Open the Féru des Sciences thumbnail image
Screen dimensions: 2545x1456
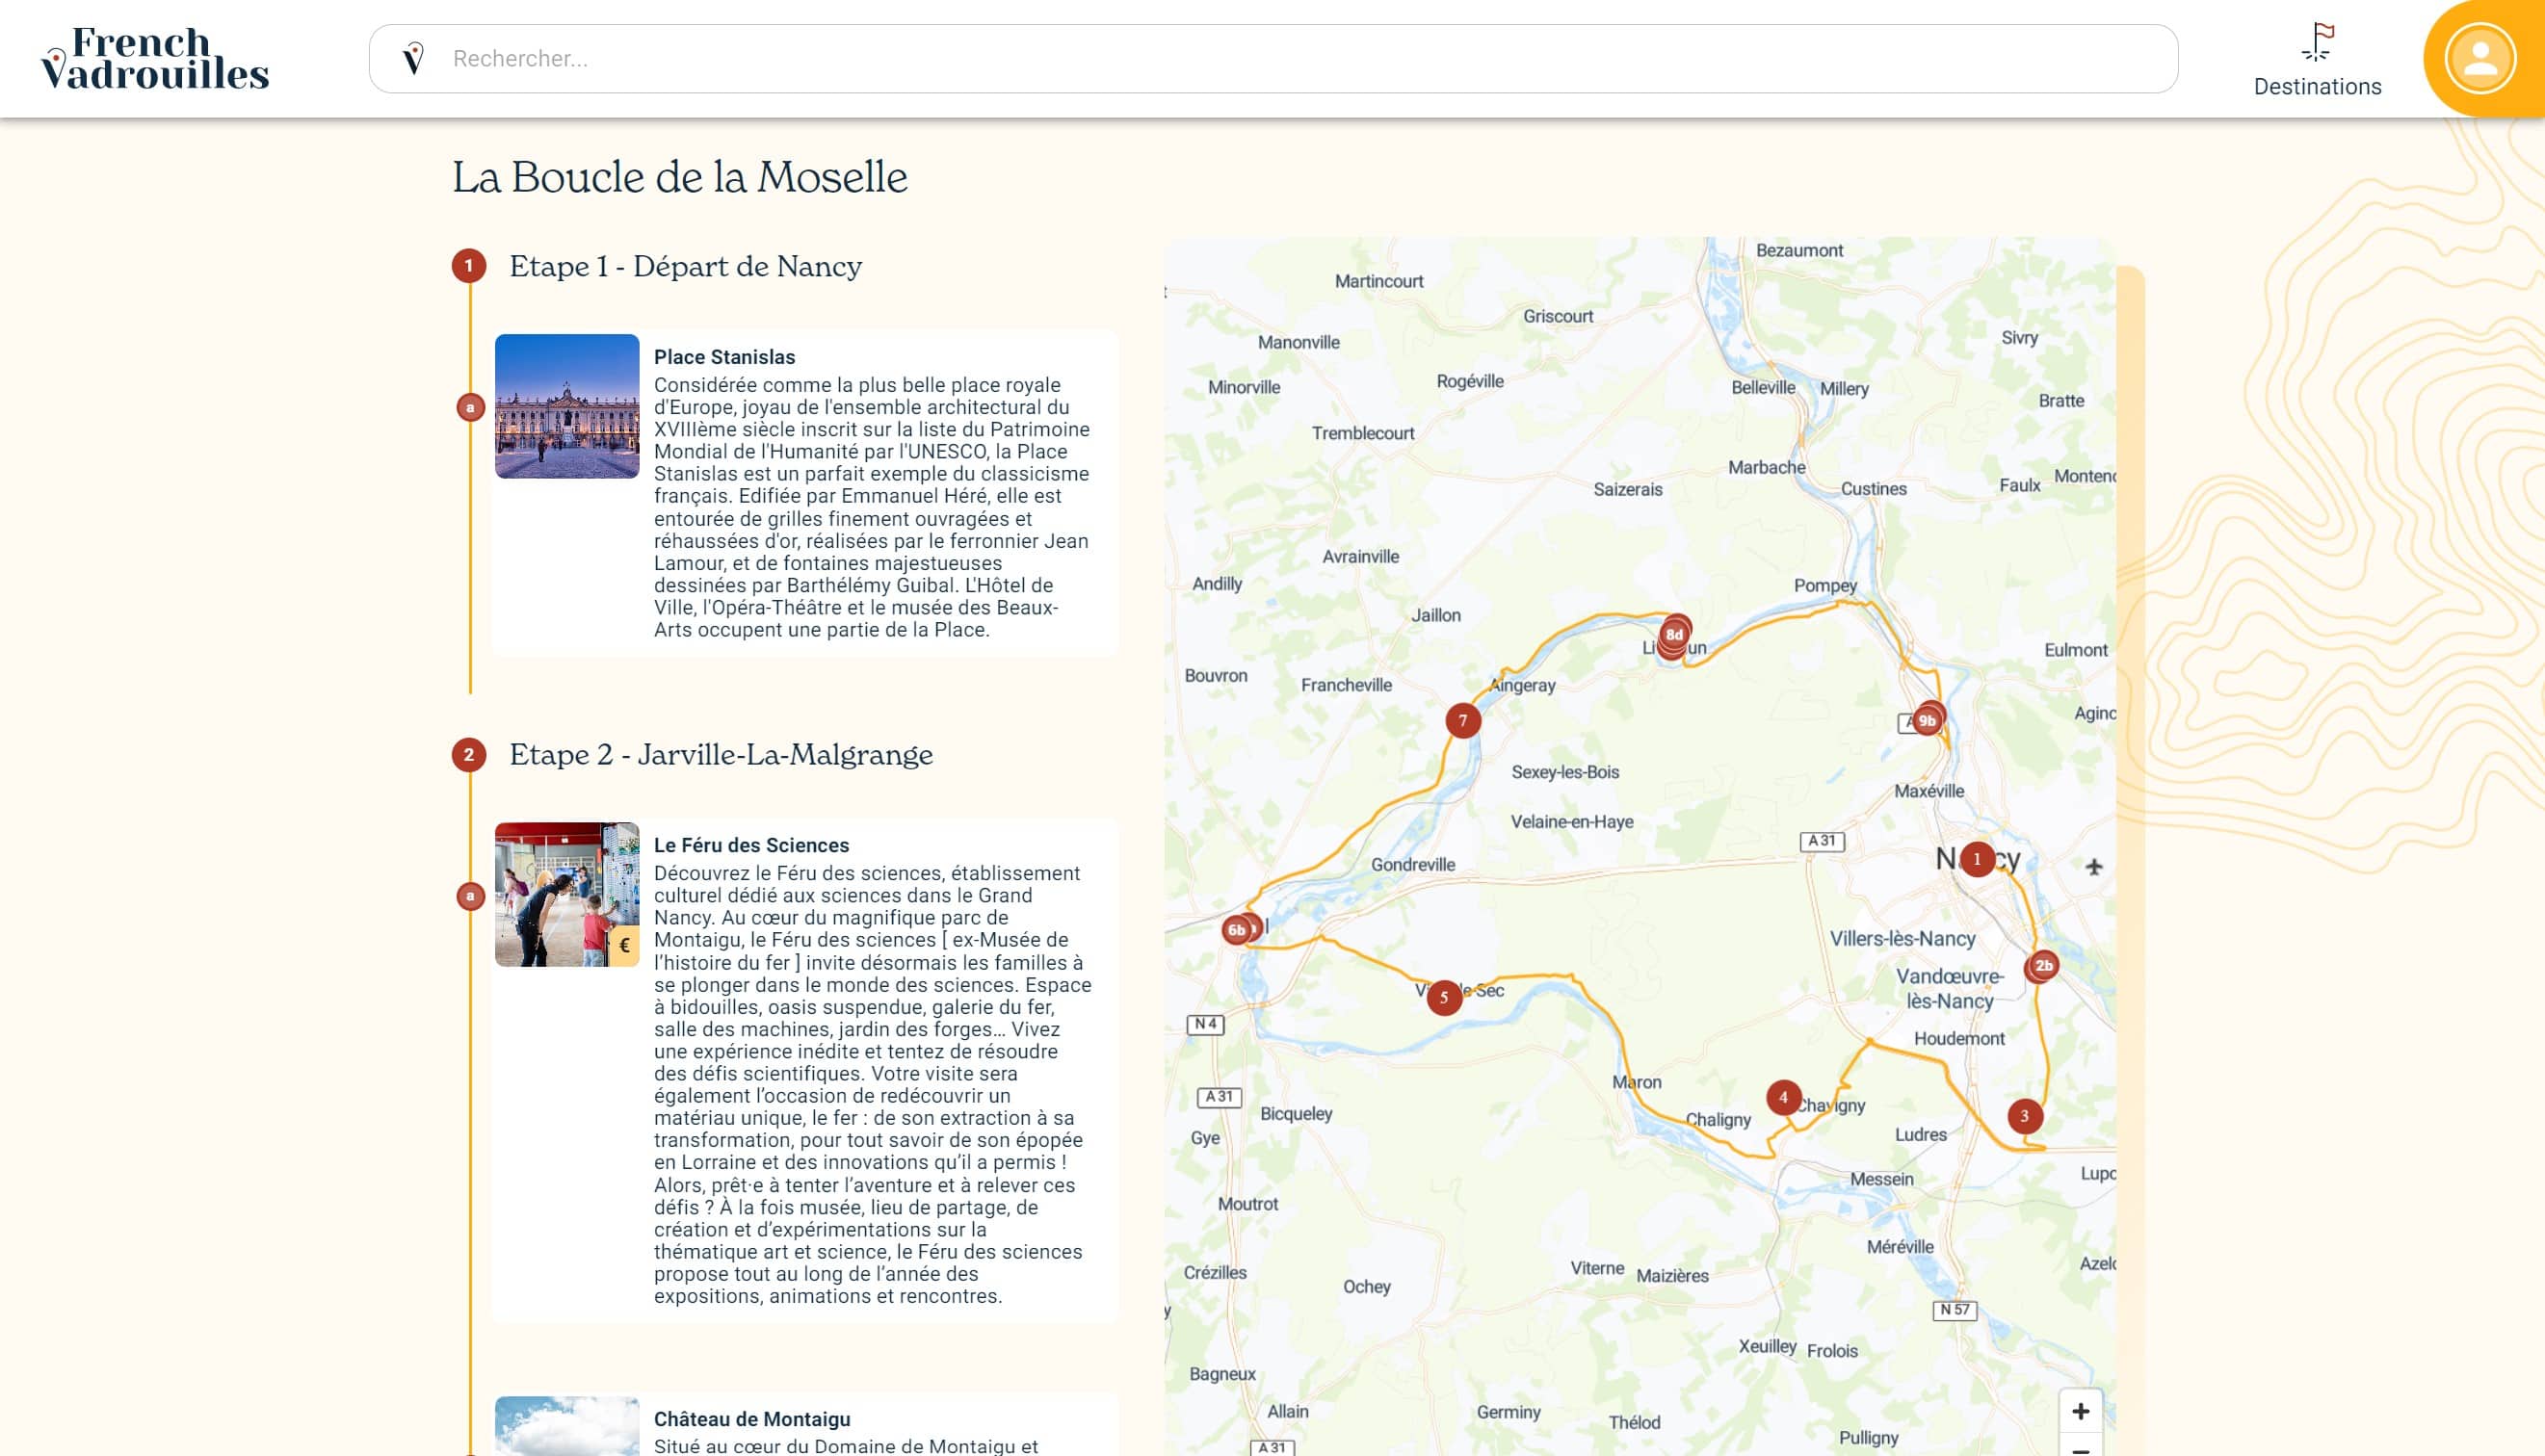coord(567,894)
